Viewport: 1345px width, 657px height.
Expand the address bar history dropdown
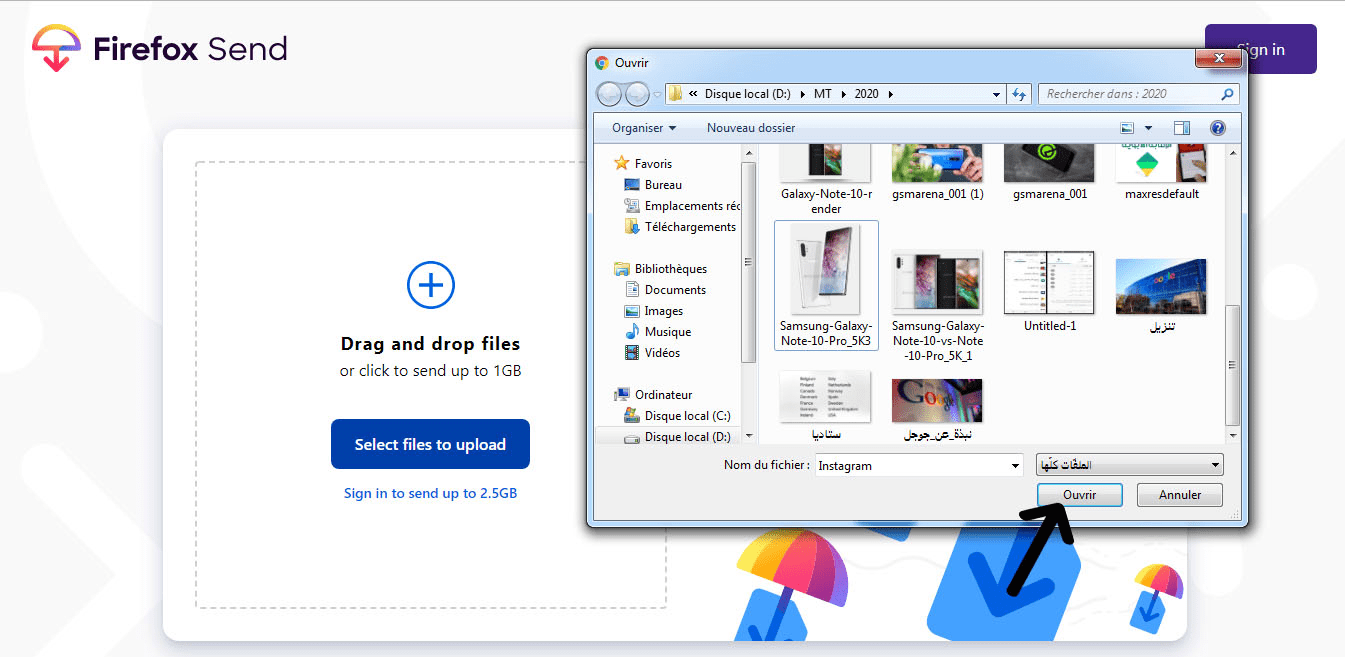[x=997, y=94]
